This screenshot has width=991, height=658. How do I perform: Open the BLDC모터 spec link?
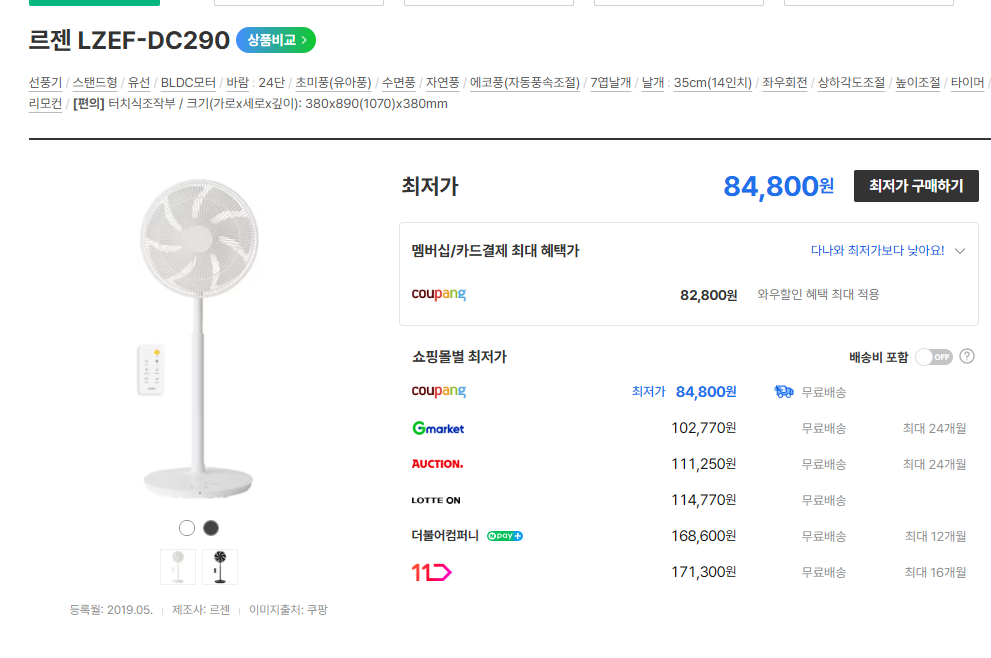[x=188, y=83]
